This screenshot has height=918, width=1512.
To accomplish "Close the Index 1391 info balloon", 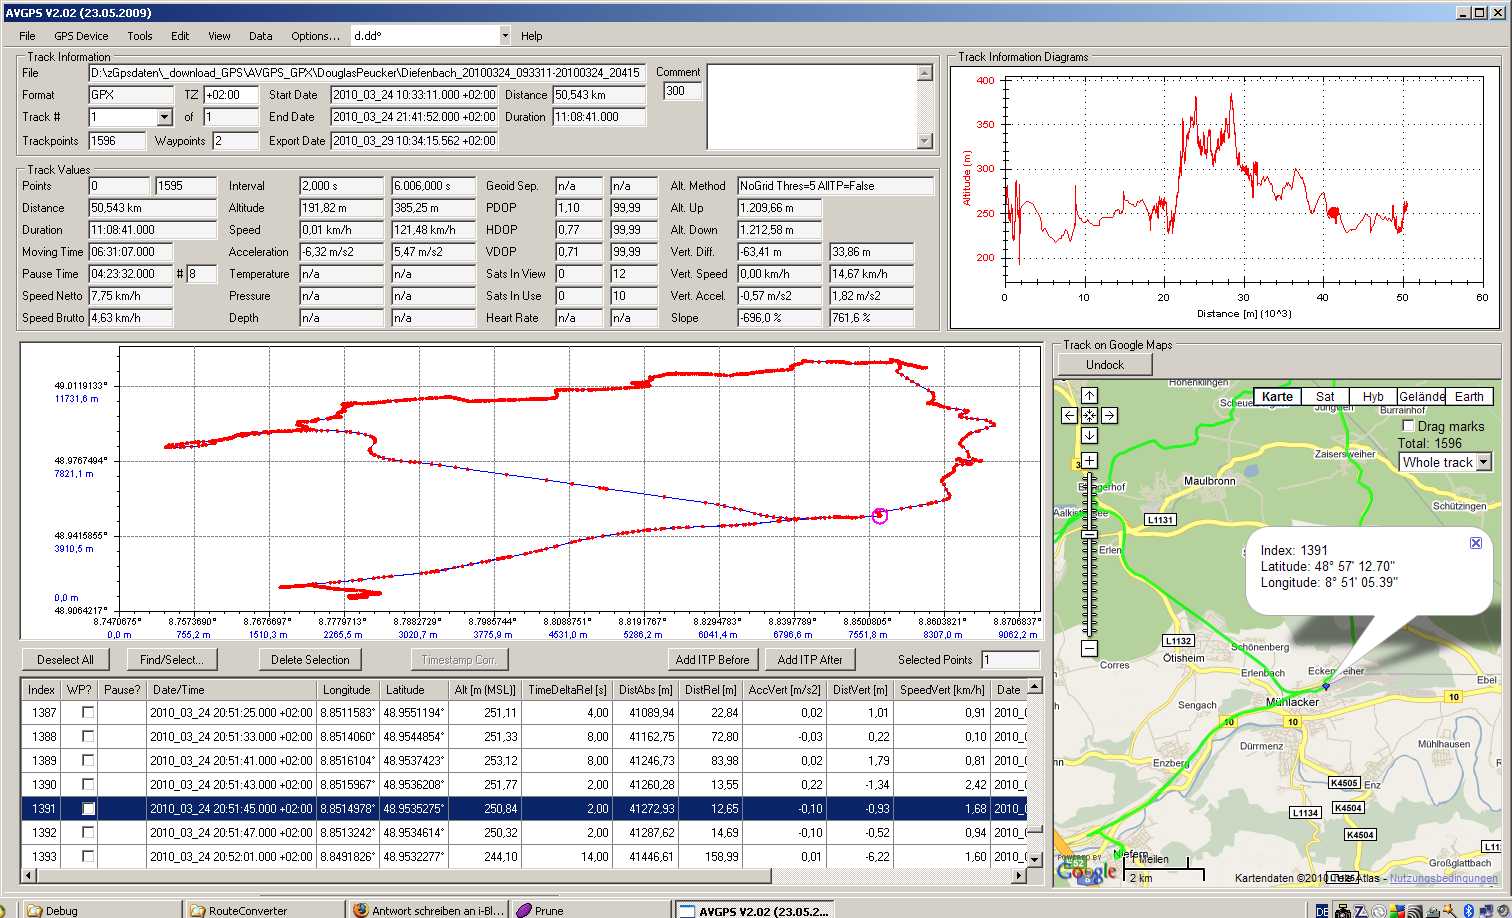I will coord(1475,542).
